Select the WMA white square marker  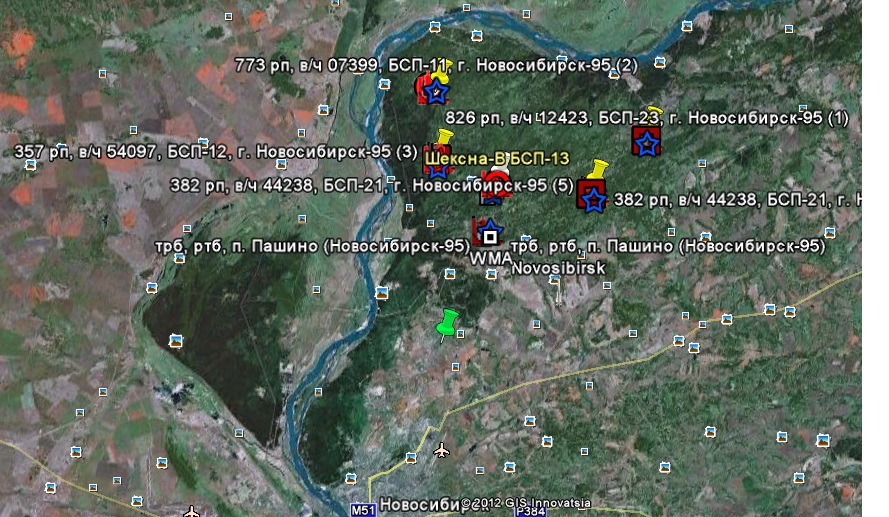point(490,237)
